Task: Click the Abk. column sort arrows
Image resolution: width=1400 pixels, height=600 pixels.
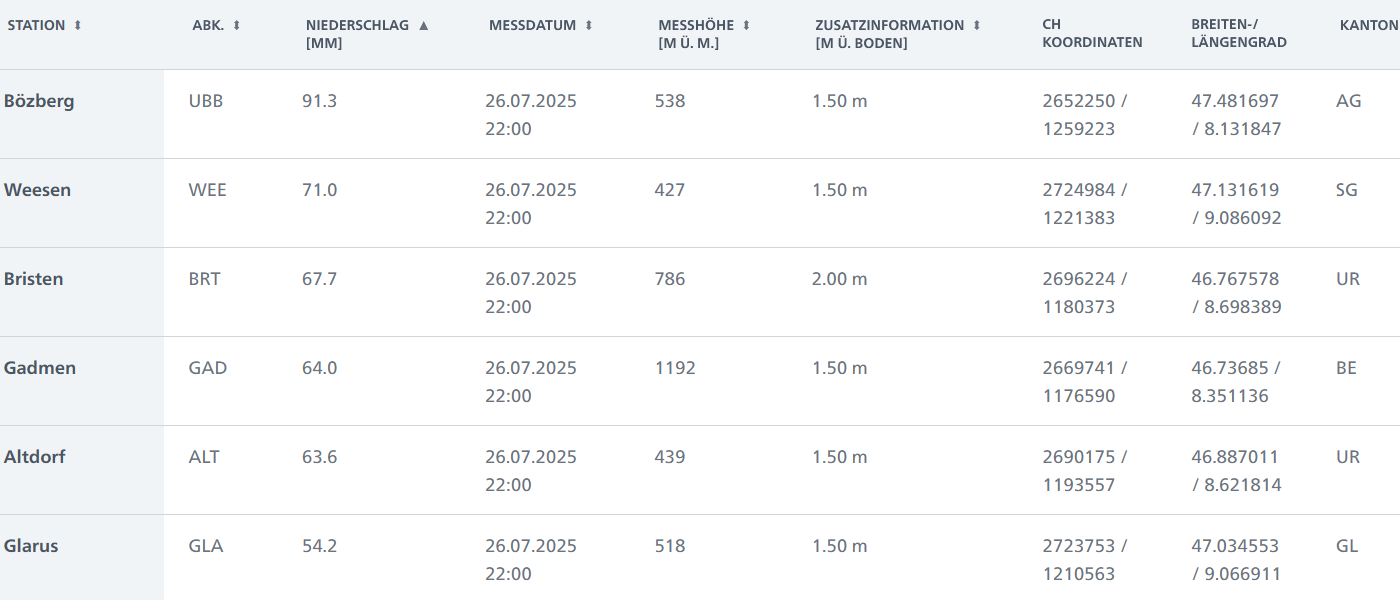Action: (237, 25)
